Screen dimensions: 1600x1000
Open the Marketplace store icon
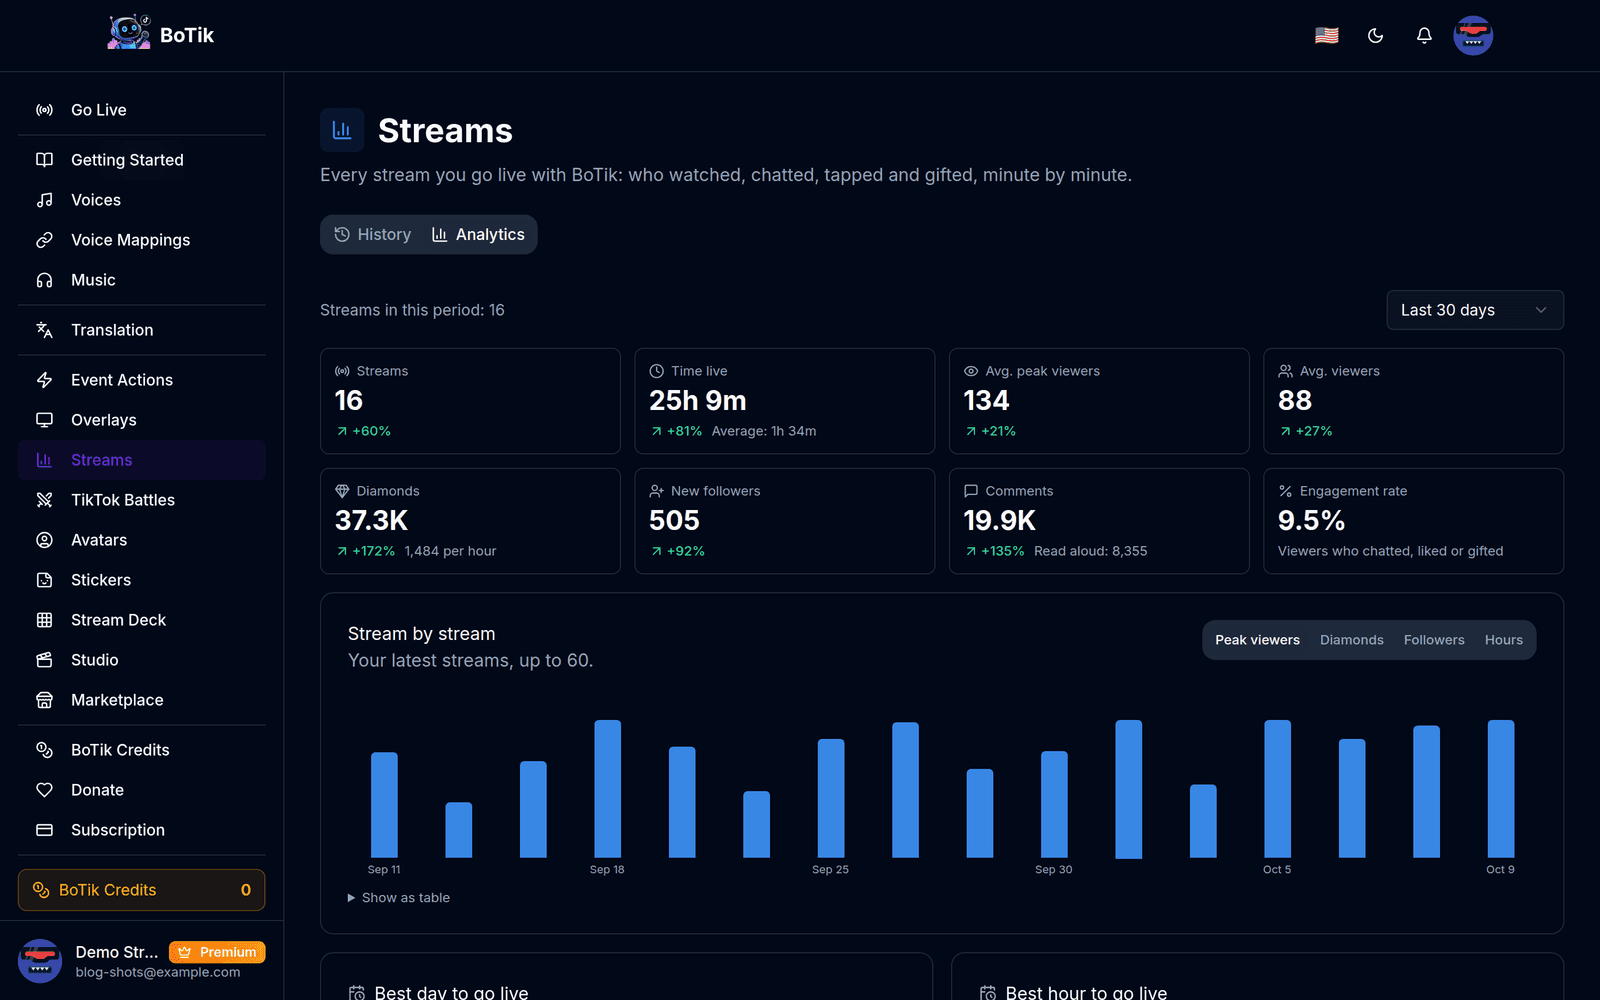tap(44, 700)
